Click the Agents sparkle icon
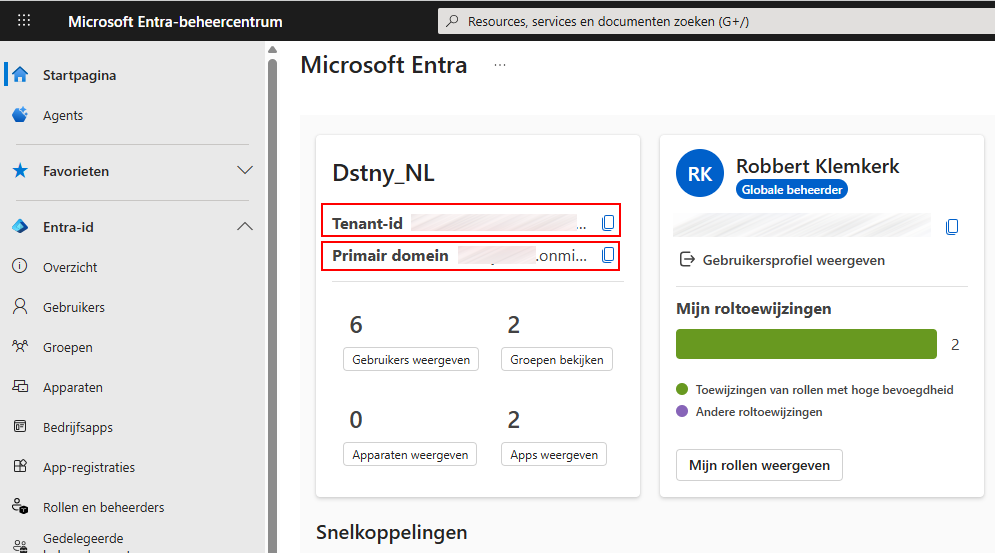Viewport: 995px width, 553px height. point(20,115)
